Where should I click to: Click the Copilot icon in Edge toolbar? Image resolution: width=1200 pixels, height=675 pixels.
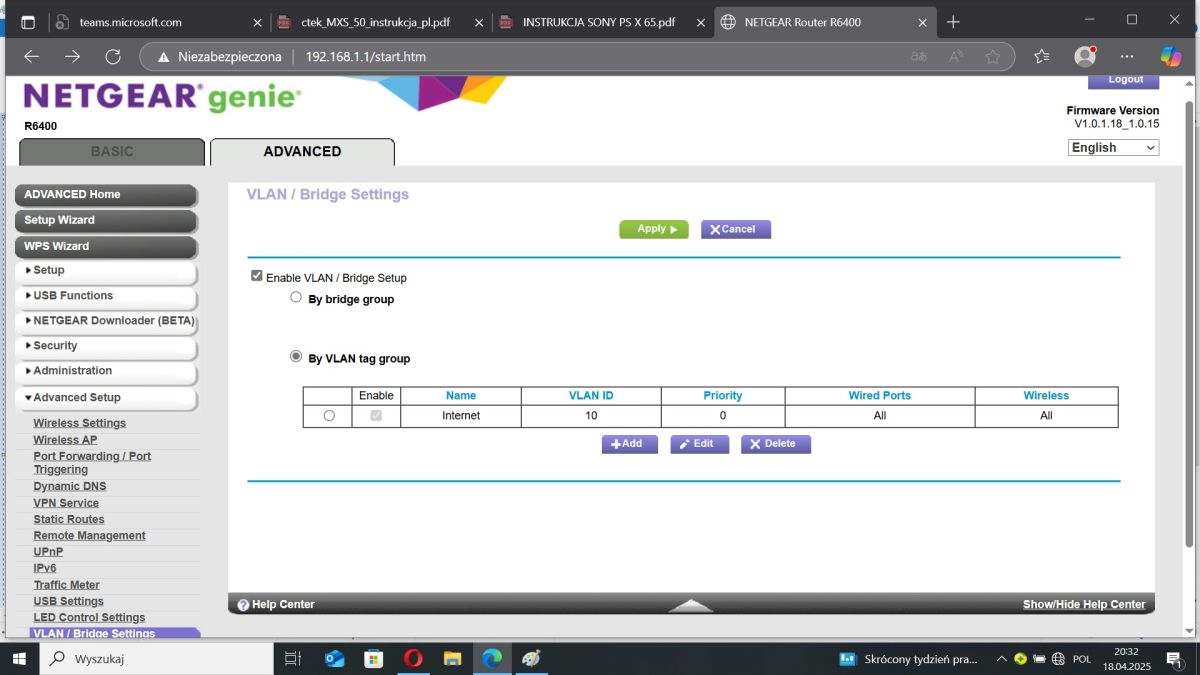point(1171,57)
